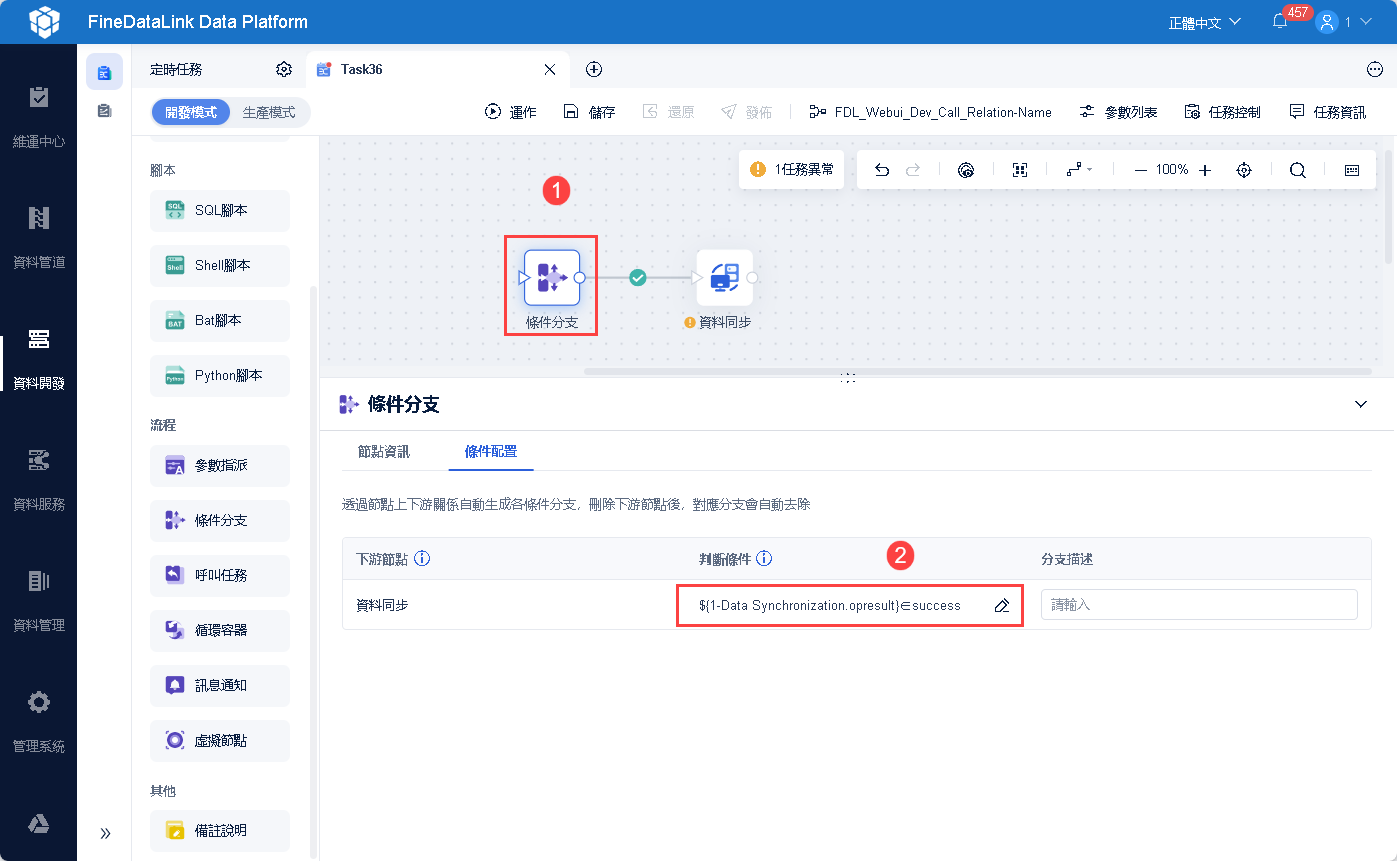Open the 維運中心 section in the left navigation

pyautogui.click(x=39, y=117)
